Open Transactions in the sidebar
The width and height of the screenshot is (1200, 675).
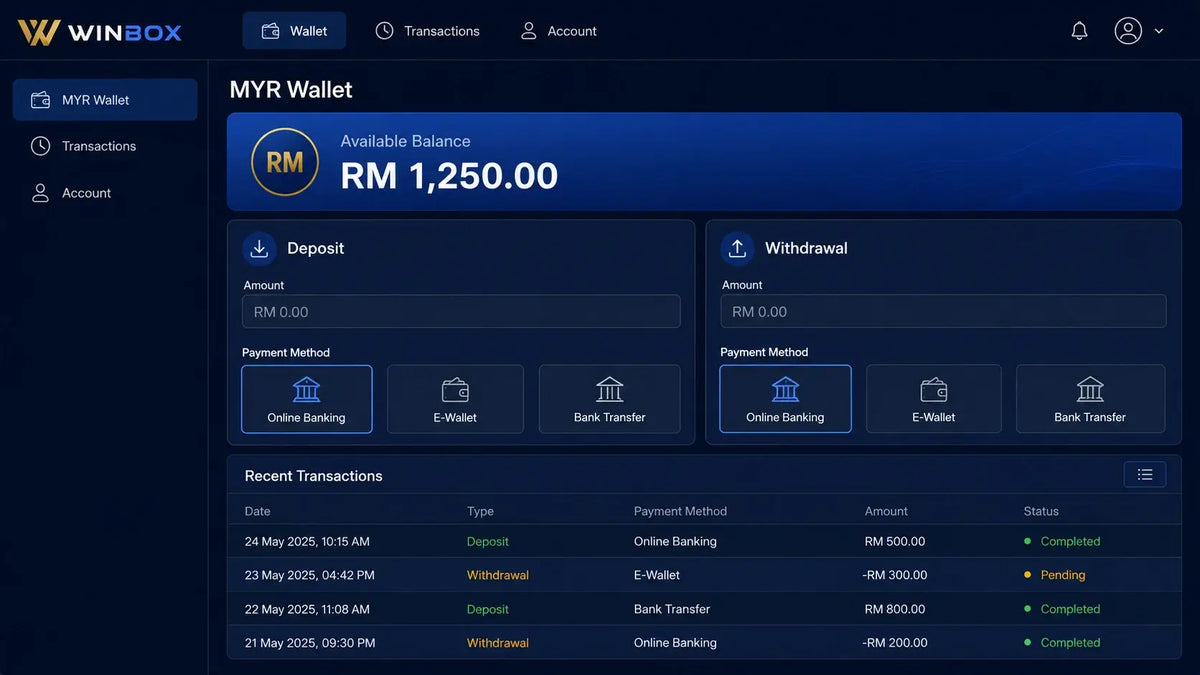pyautogui.click(x=83, y=146)
